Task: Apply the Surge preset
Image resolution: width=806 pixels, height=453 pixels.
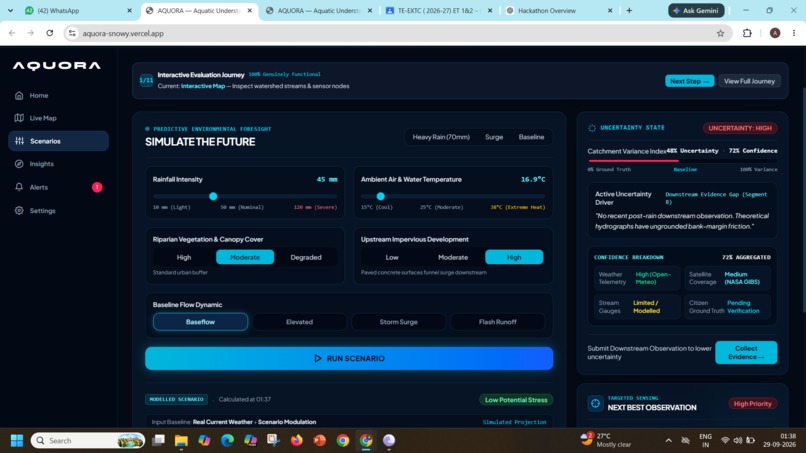Action: (494, 137)
